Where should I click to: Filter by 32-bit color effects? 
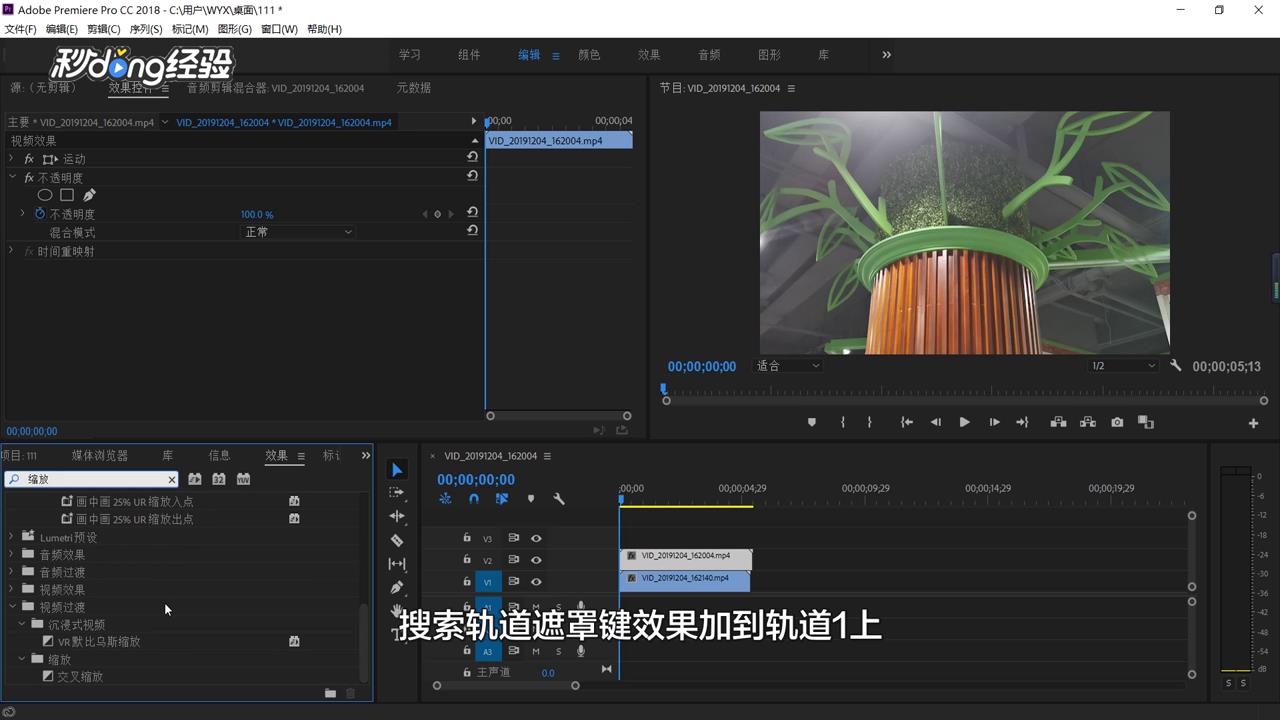click(x=219, y=479)
